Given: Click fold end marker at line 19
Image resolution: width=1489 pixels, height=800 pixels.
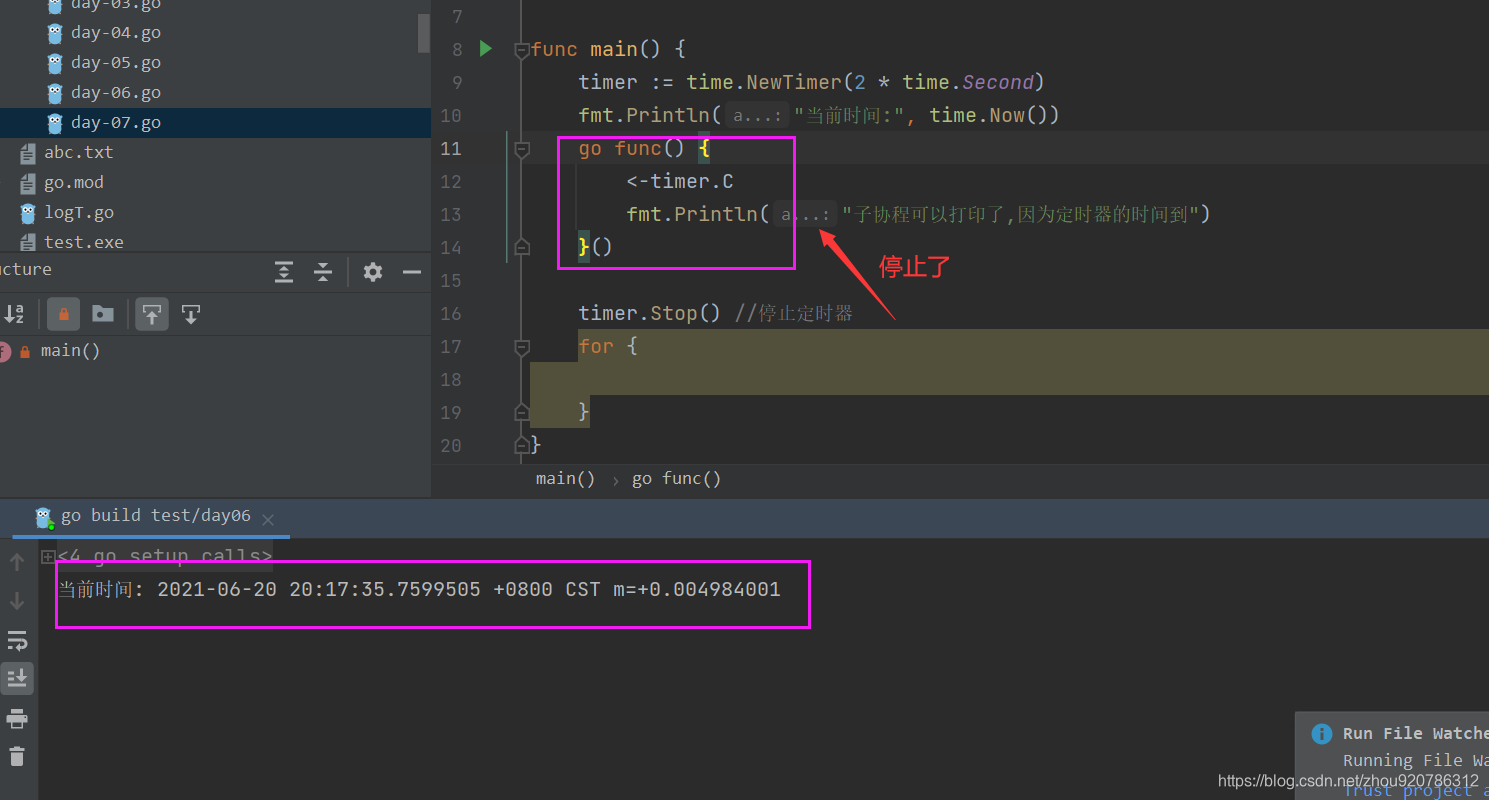Looking at the screenshot, I should (x=521, y=412).
